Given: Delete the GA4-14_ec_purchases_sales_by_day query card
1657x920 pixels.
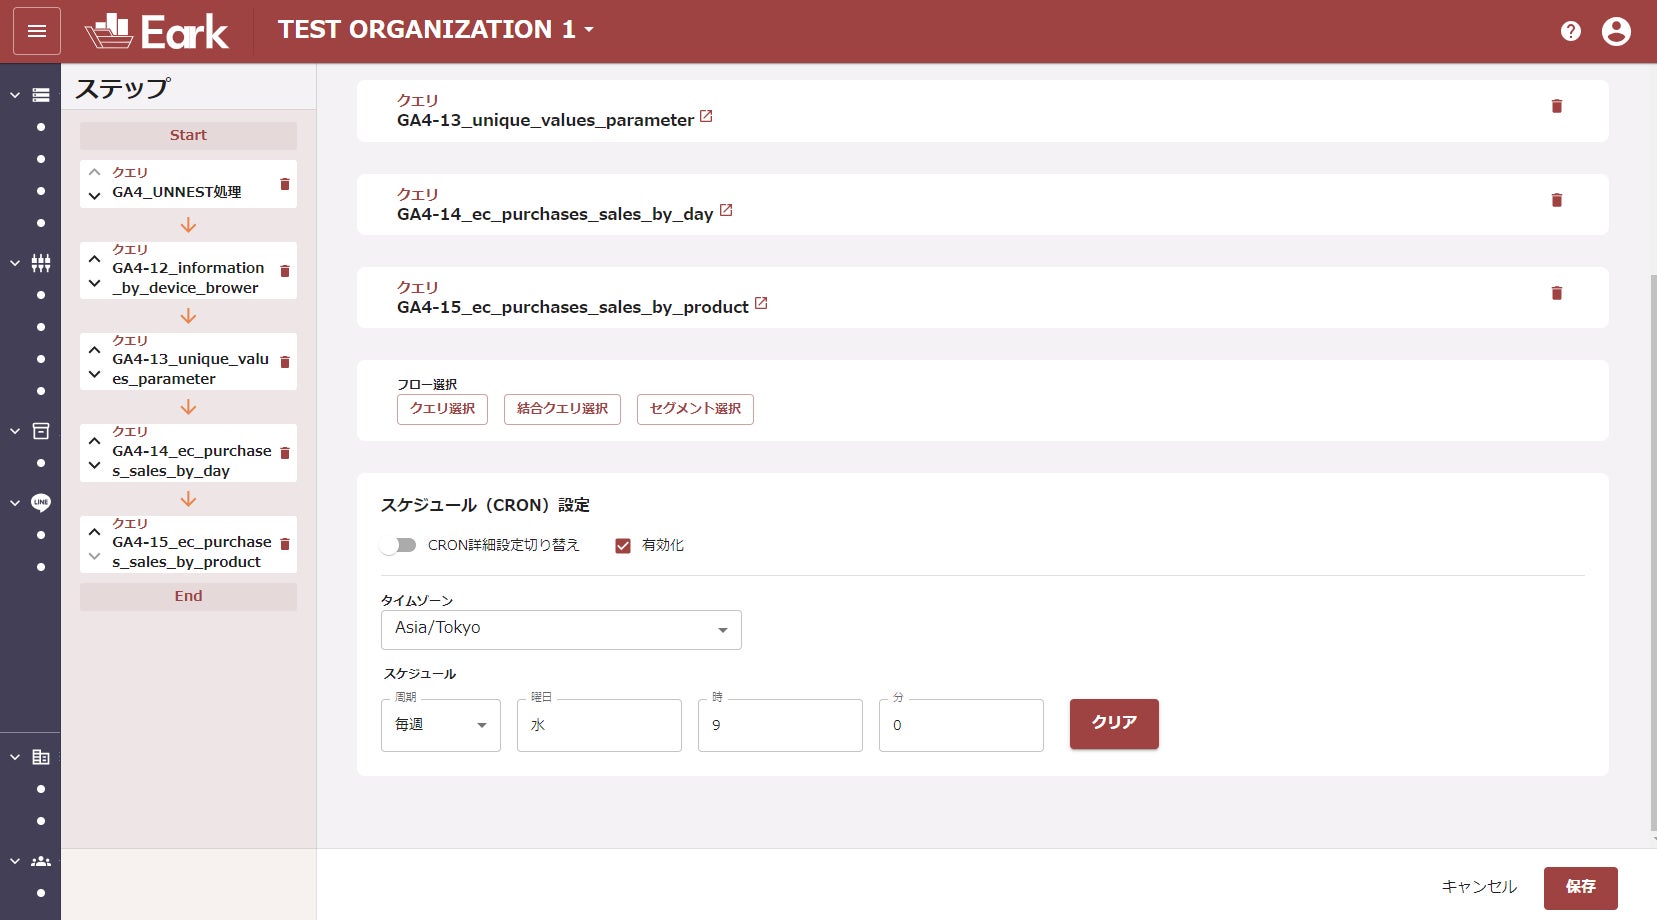Looking at the screenshot, I should tap(1557, 200).
